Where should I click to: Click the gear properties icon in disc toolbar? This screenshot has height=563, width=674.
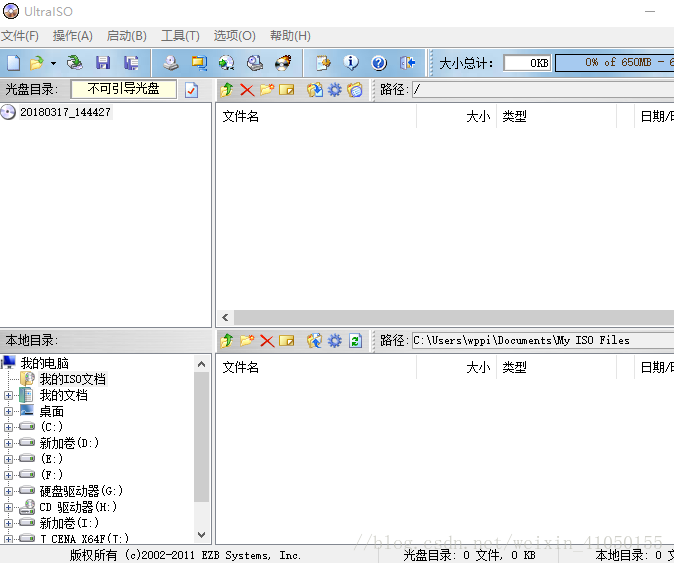335,90
